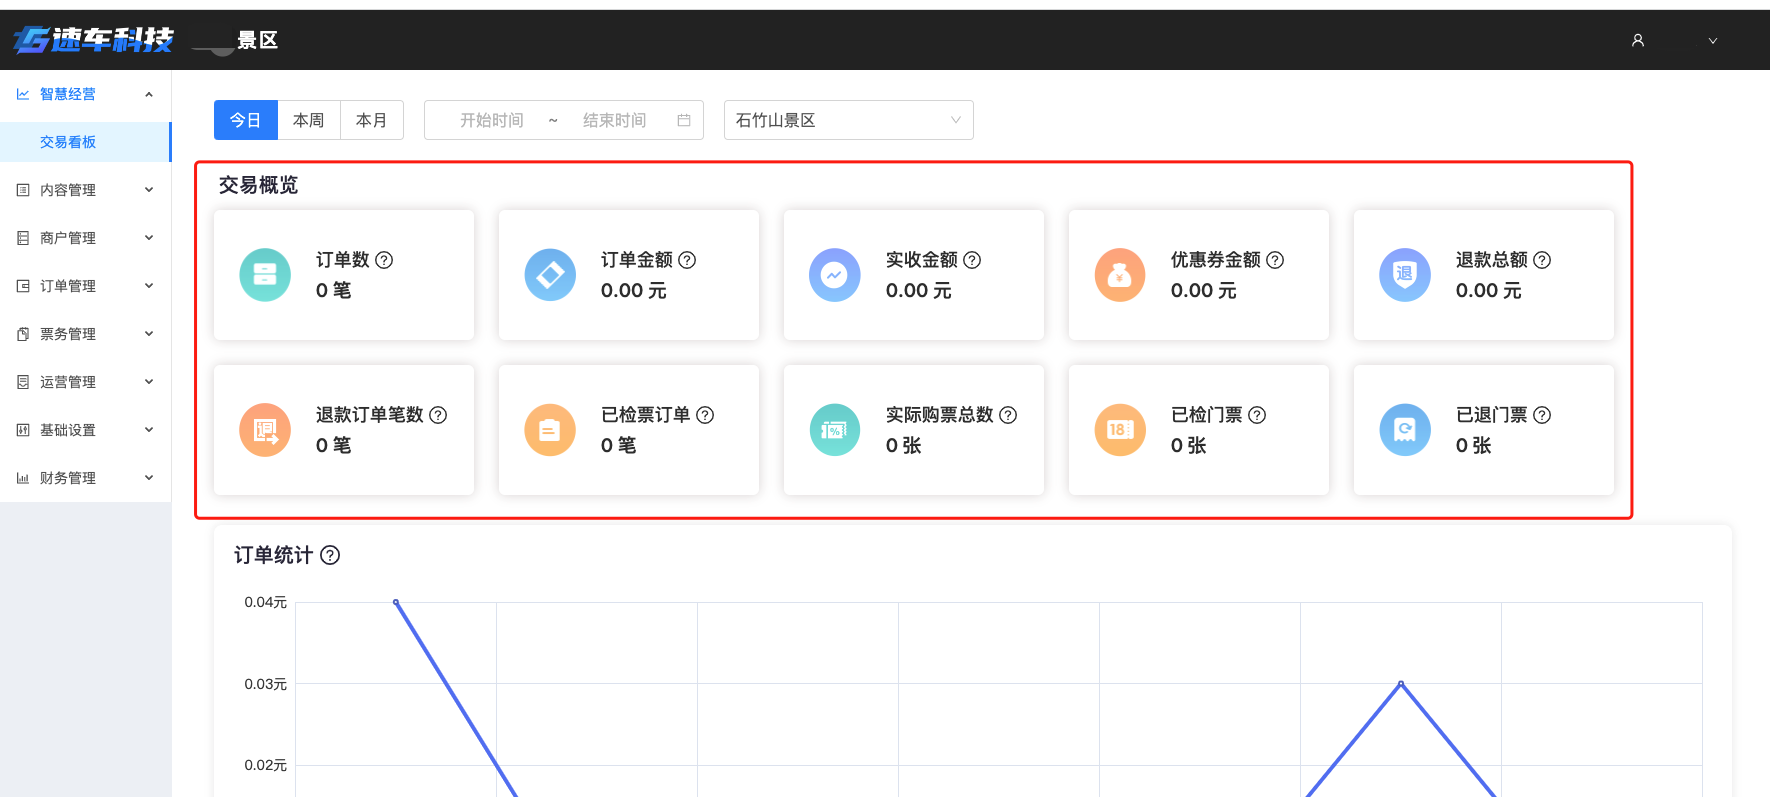Screen dimensions: 1770x797
Task: Click the 订单数 teal card icon
Action: point(265,275)
